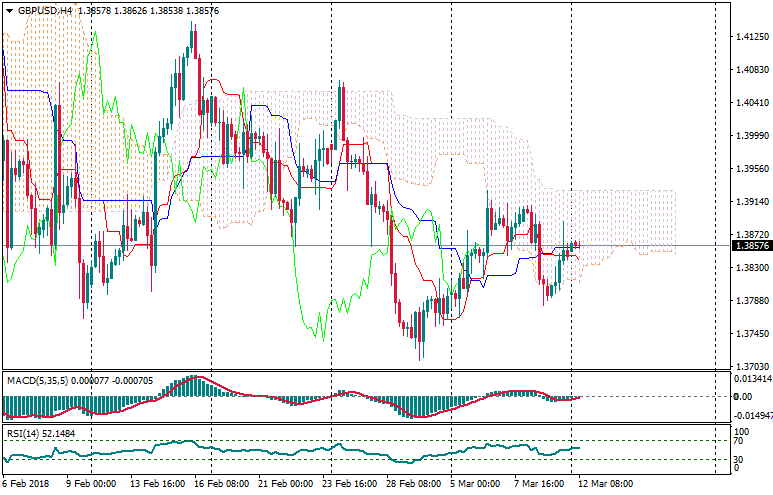
Task: Click the current price marker 1.38576
Action: tap(750, 245)
